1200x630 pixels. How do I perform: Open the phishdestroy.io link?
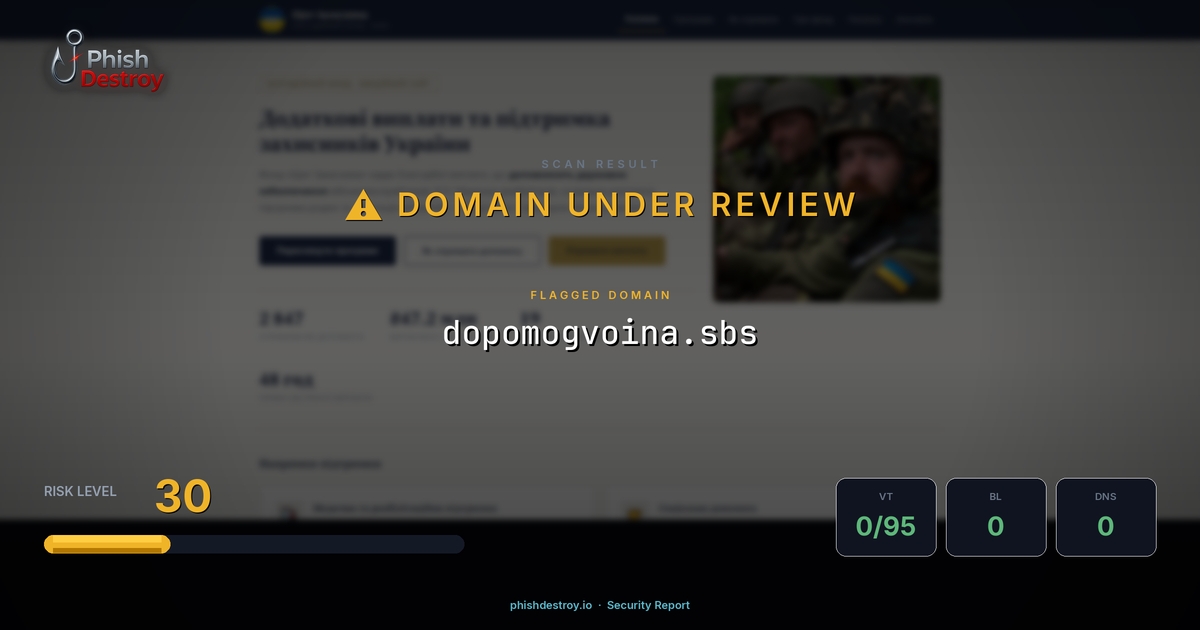(549, 604)
